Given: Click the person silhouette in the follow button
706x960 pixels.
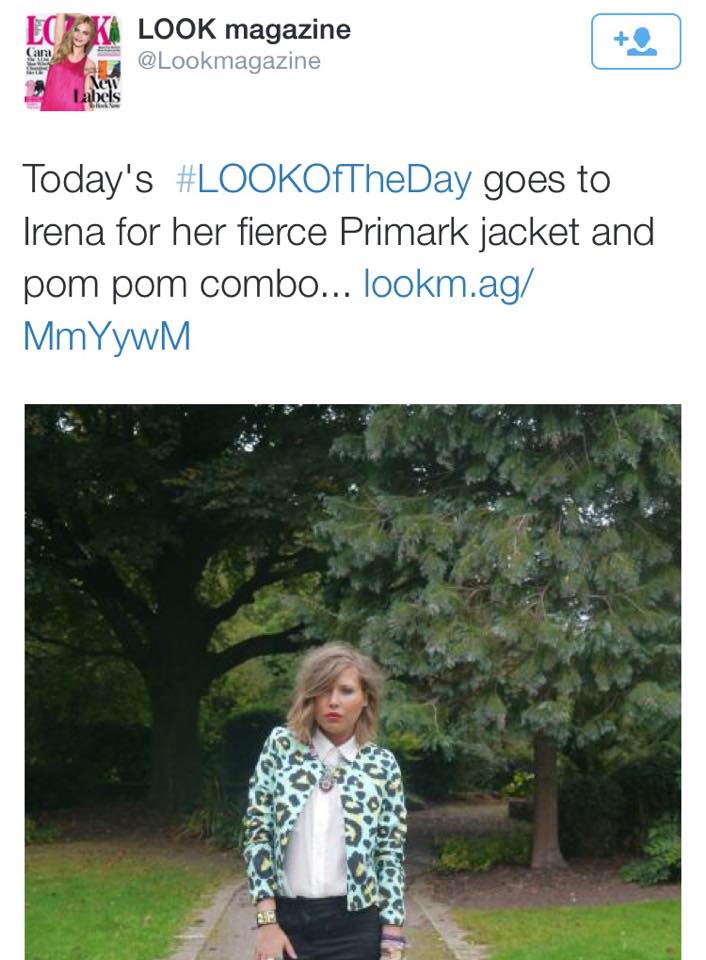Looking at the screenshot, I should pos(645,41).
